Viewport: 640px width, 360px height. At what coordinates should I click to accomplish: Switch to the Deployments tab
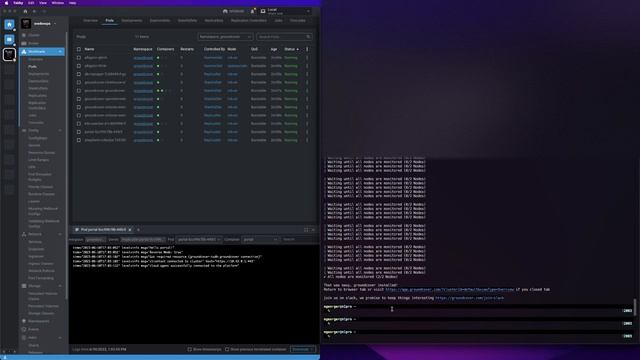point(132,20)
